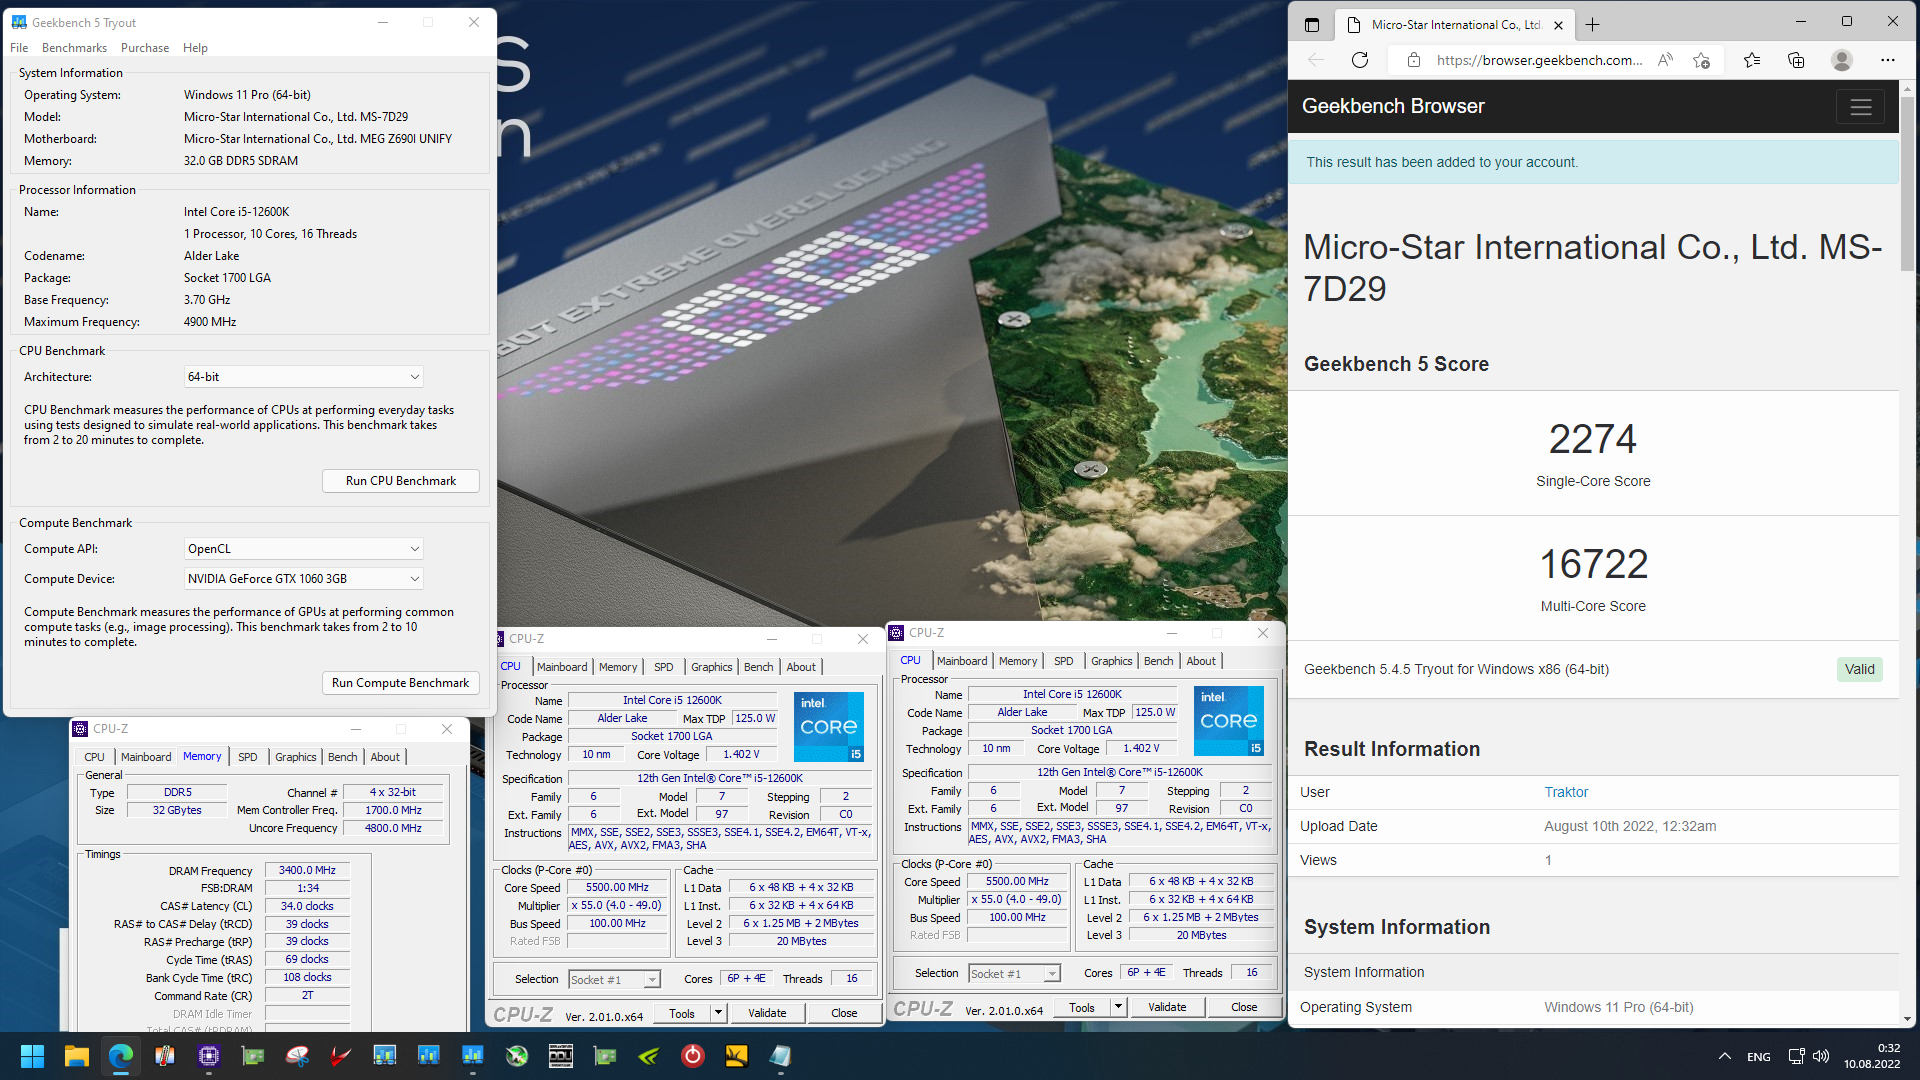Expand Tools dropdown arrow in right CPU-Z

pyautogui.click(x=1118, y=1008)
